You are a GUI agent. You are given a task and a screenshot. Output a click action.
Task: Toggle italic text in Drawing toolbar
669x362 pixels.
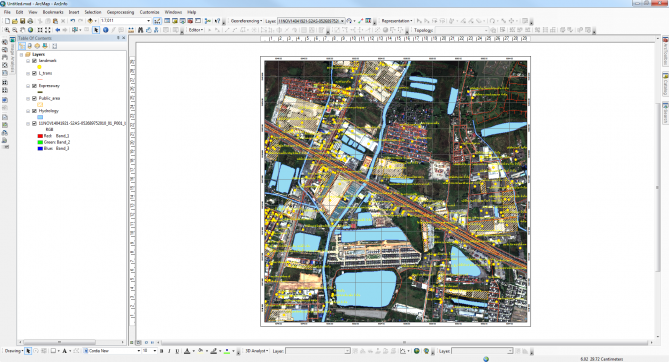[169, 351]
